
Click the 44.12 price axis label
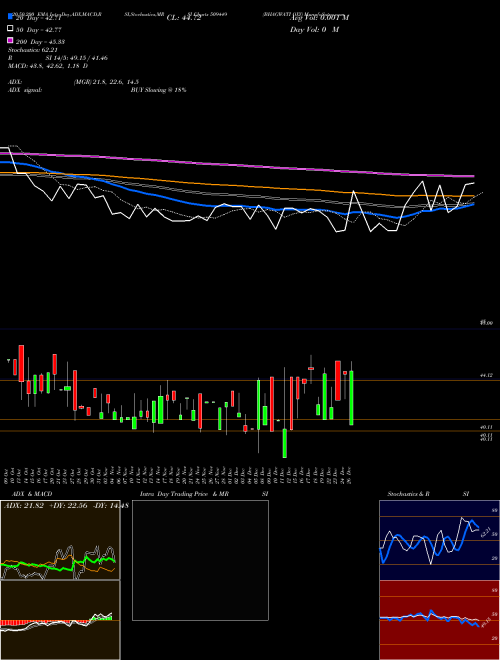[487, 375]
